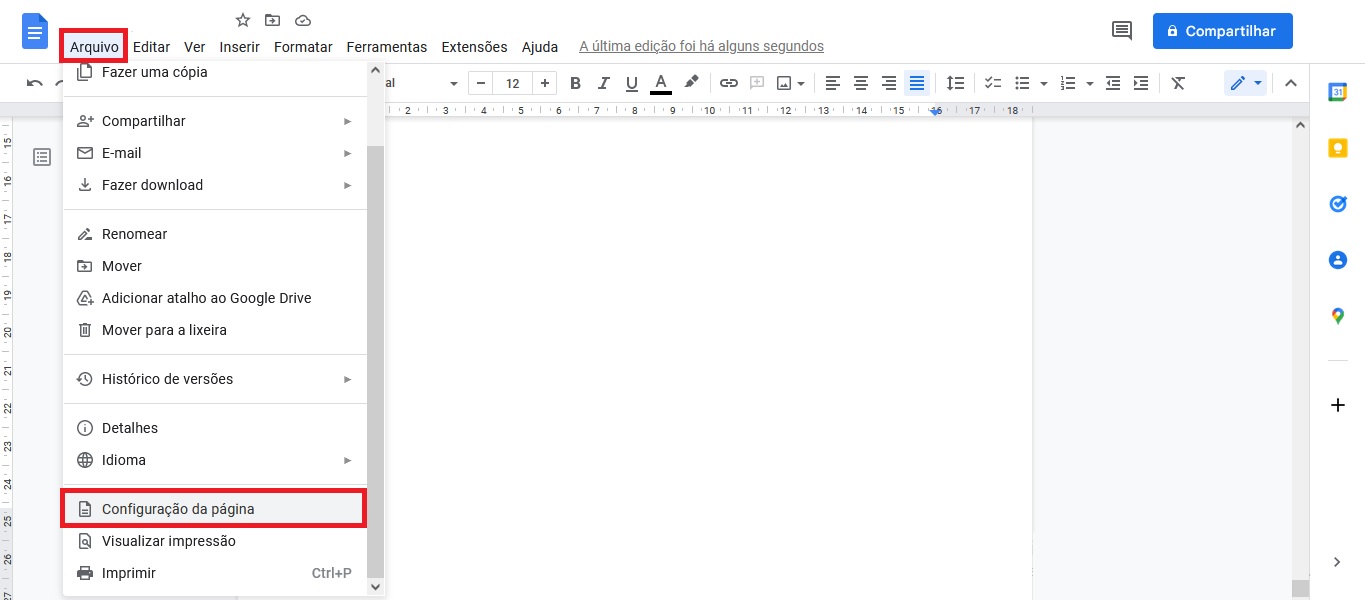Toggle bold formatting in the toolbar

pyautogui.click(x=575, y=83)
